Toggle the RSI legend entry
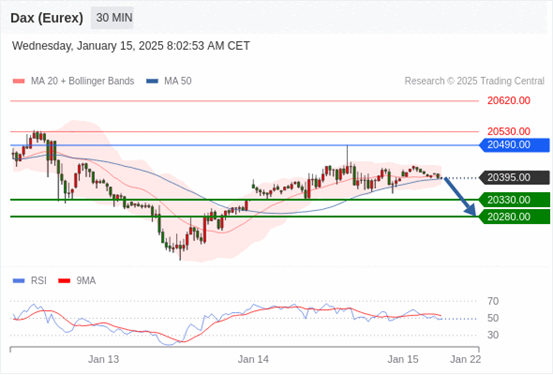553x375 pixels. [30, 281]
